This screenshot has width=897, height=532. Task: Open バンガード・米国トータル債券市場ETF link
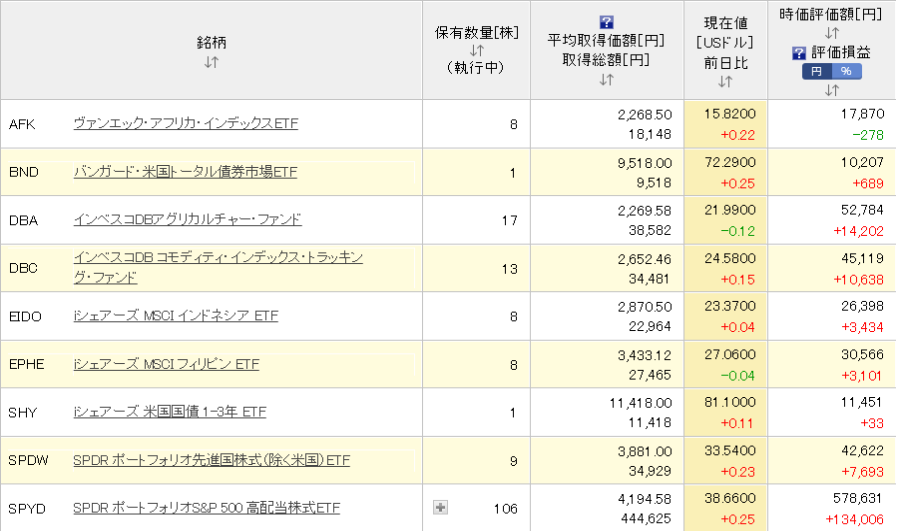coord(185,172)
